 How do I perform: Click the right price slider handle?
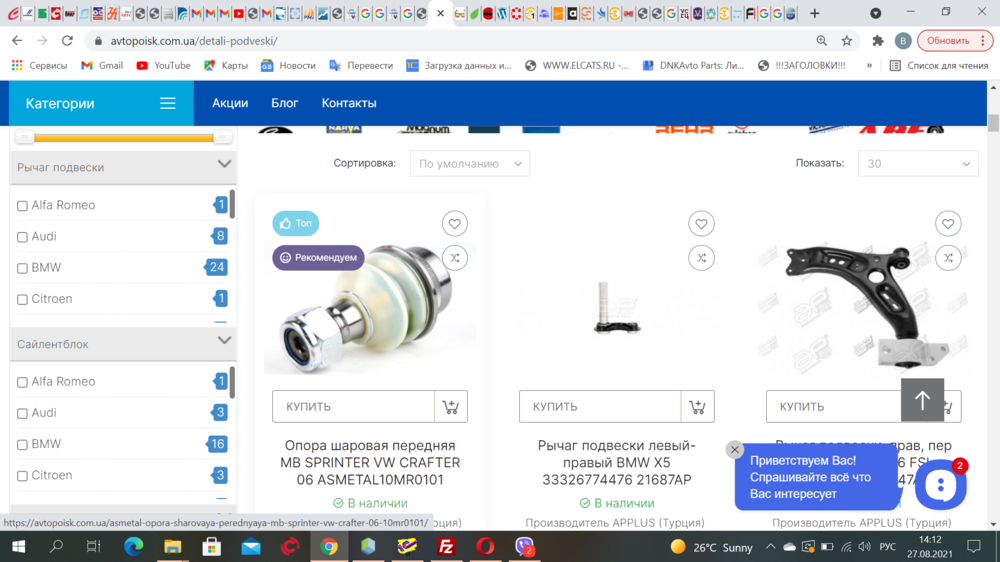(x=223, y=137)
